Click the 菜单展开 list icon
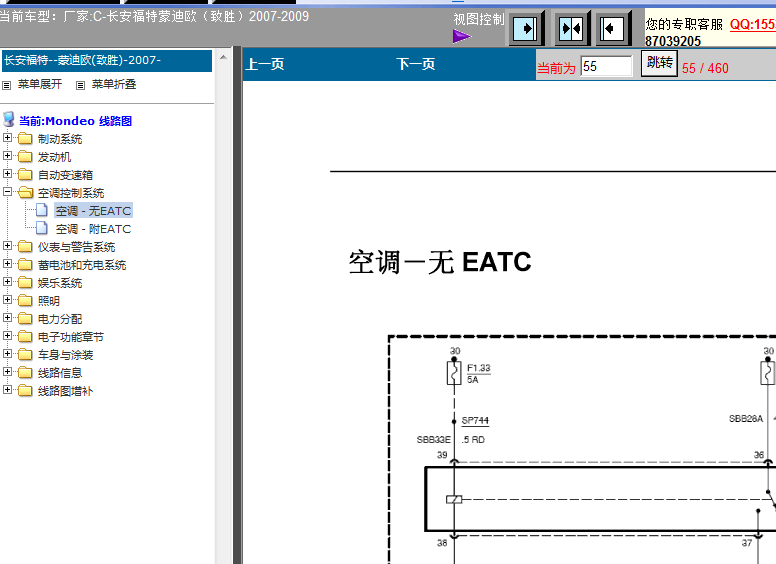 6,85
